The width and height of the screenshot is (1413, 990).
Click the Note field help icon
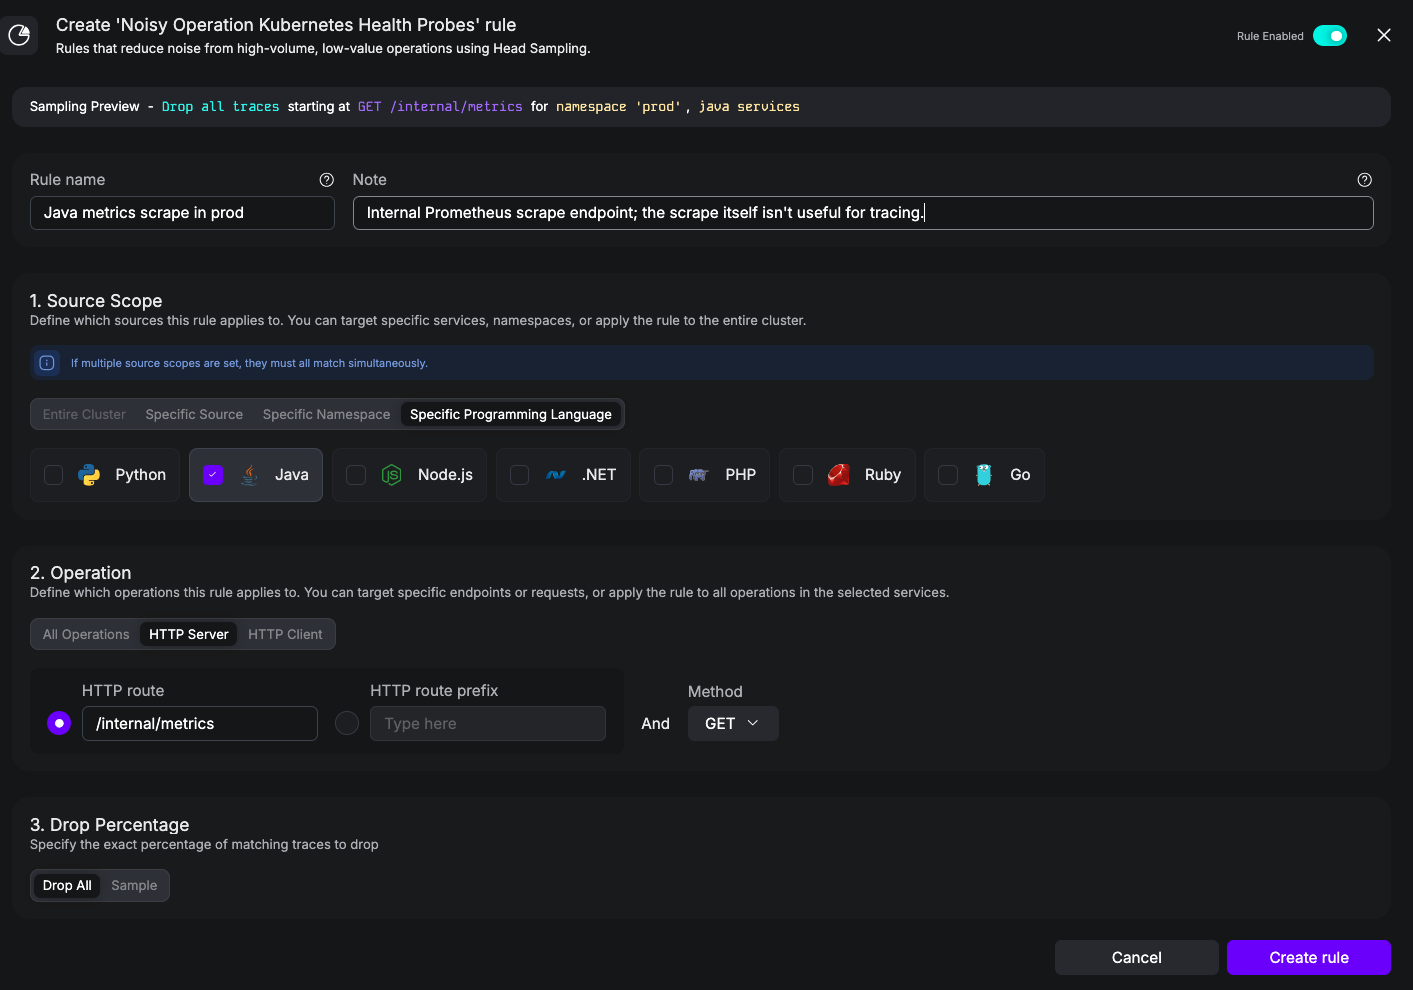point(1364,180)
